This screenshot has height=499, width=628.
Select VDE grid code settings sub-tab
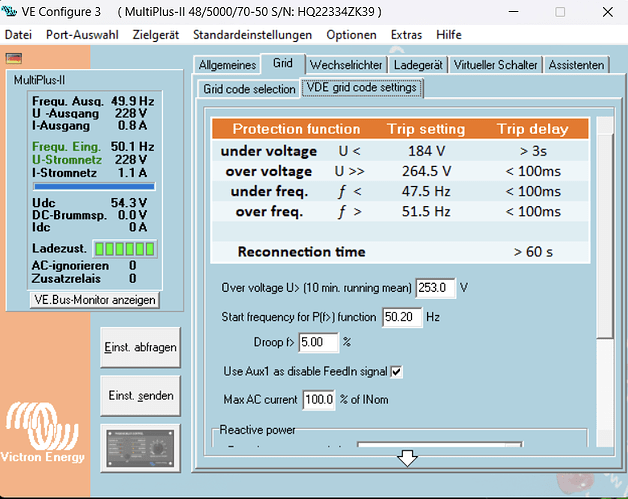(362, 88)
